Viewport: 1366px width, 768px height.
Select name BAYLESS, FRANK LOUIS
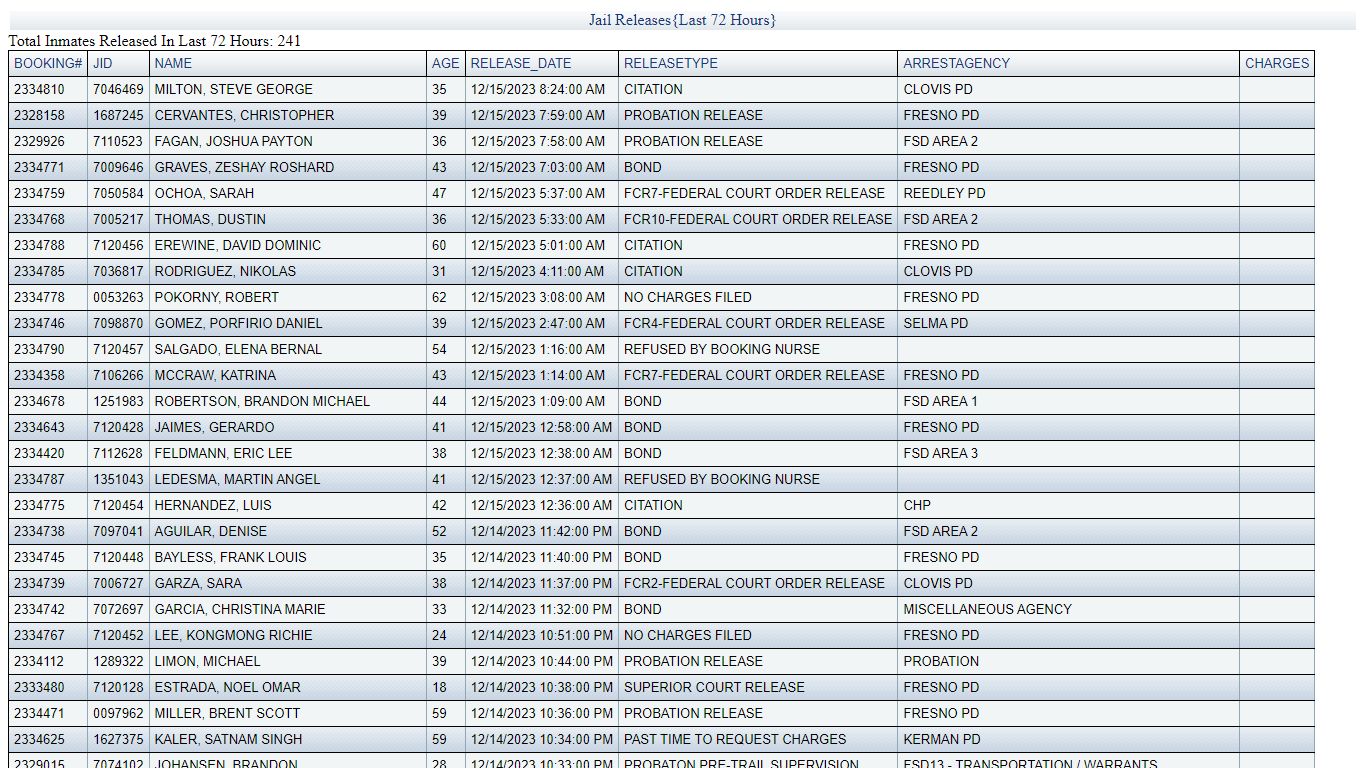coord(230,557)
